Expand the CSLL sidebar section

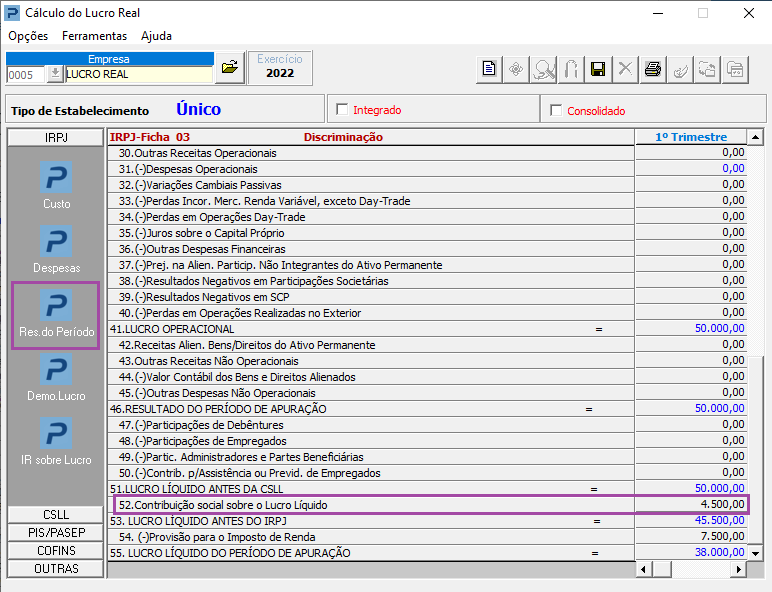(x=56, y=515)
